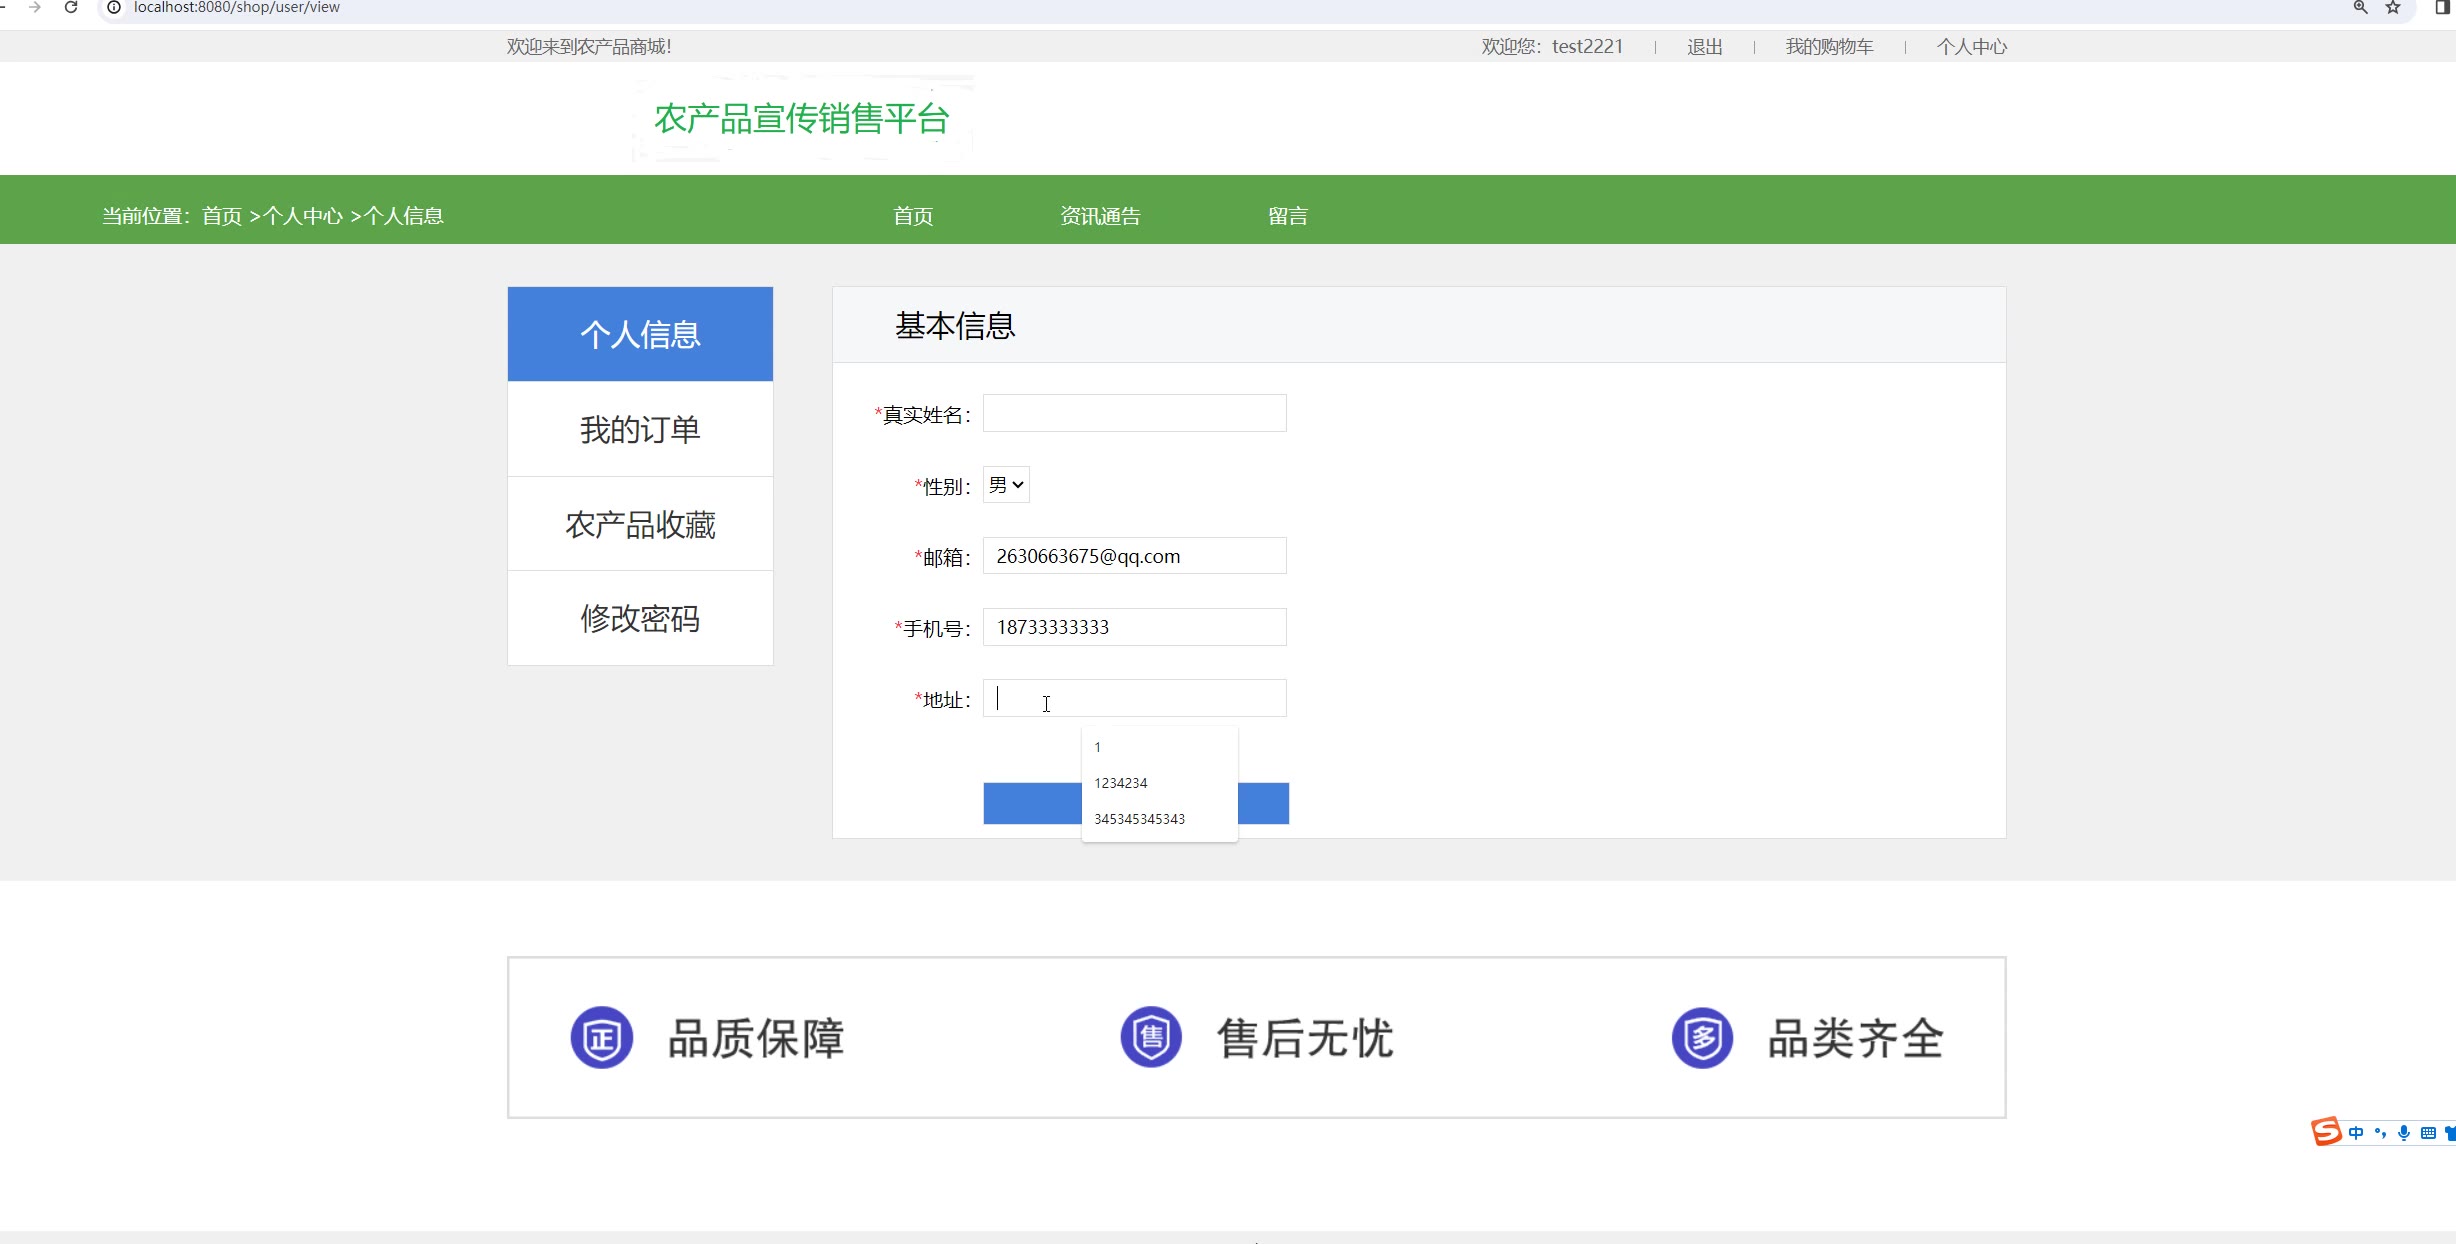Open 我的订单 in sidebar menu
The height and width of the screenshot is (1244, 2456).
coord(640,429)
